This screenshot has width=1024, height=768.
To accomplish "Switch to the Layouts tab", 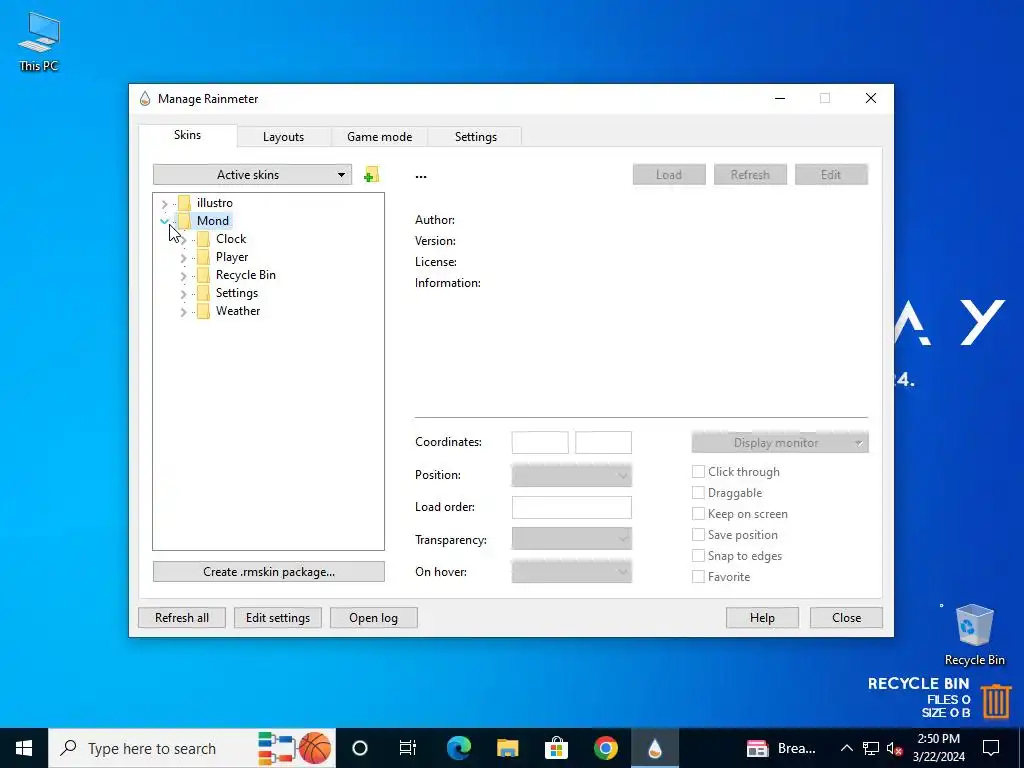I will 283,136.
